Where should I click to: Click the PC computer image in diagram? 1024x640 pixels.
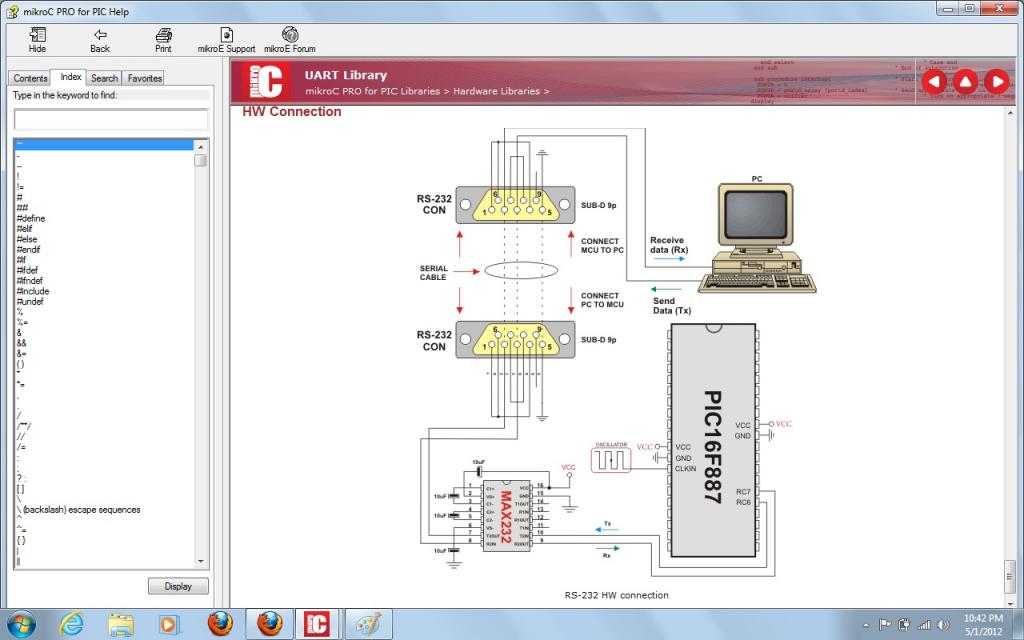coord(757,238)
